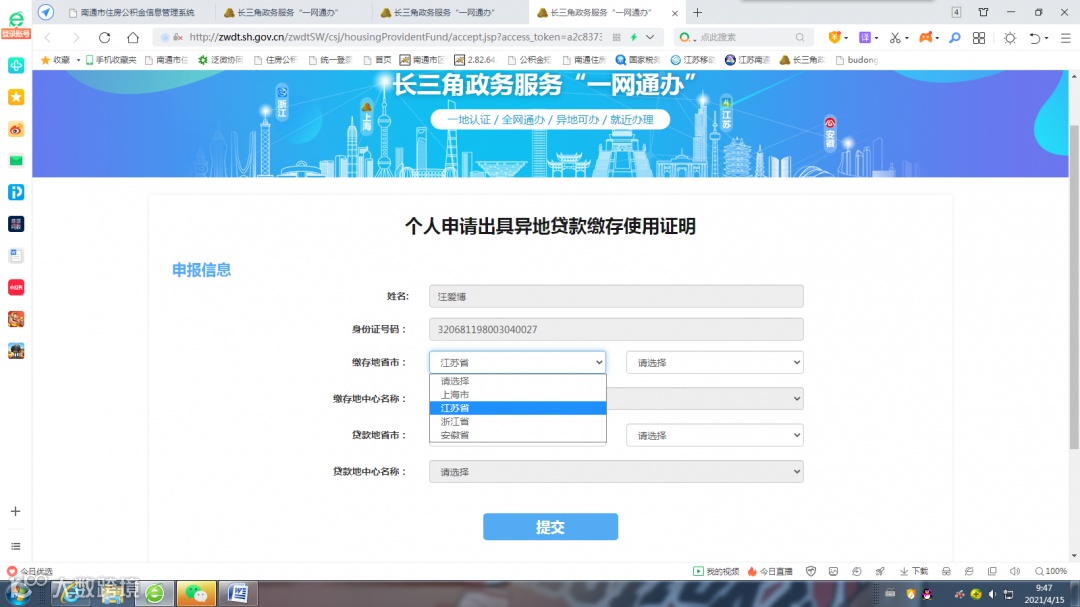The height and width of the screenshot is (607, 1080).
Task: Open the 贷款地省市 city dropdown
Action: click(x=714, y=435)
